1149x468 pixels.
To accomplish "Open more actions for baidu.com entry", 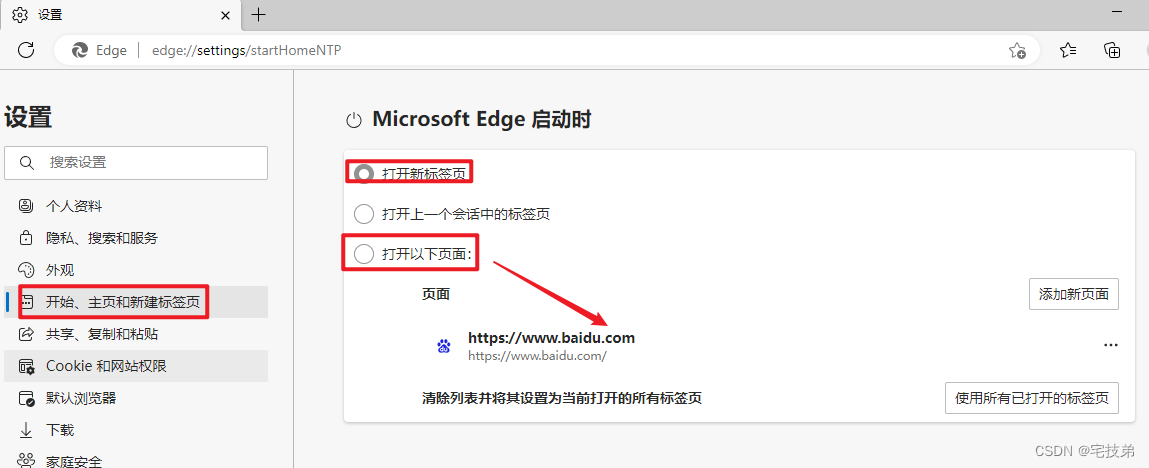I will point(1111,345).
